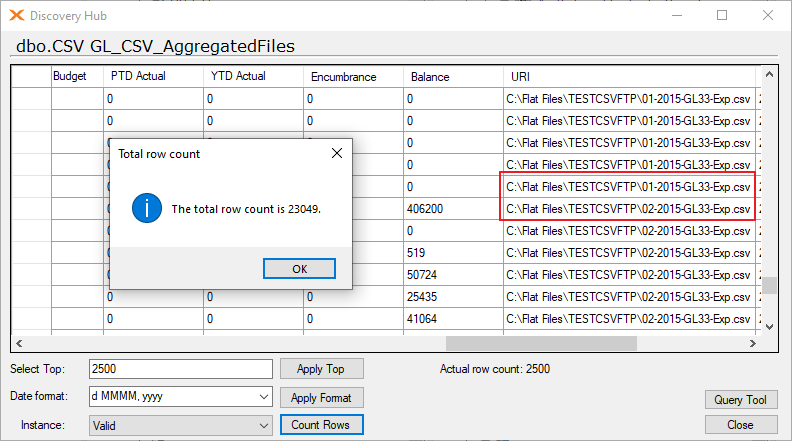Click the Count Rows button
This screenshot has width=792, height=441.
pos(321,425)
